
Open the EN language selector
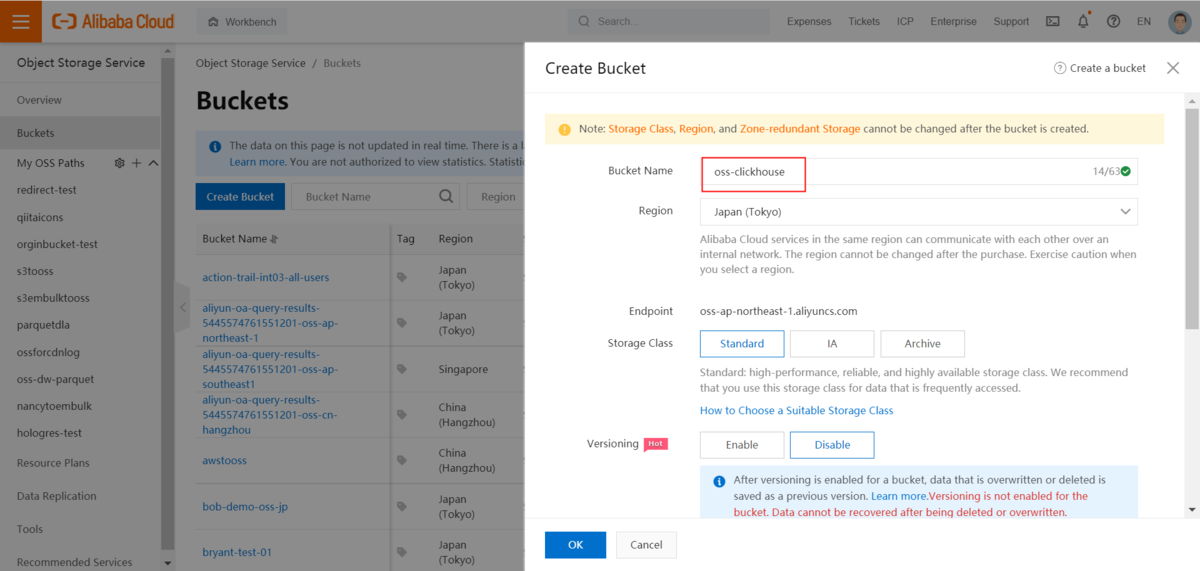pos(1144,21)
